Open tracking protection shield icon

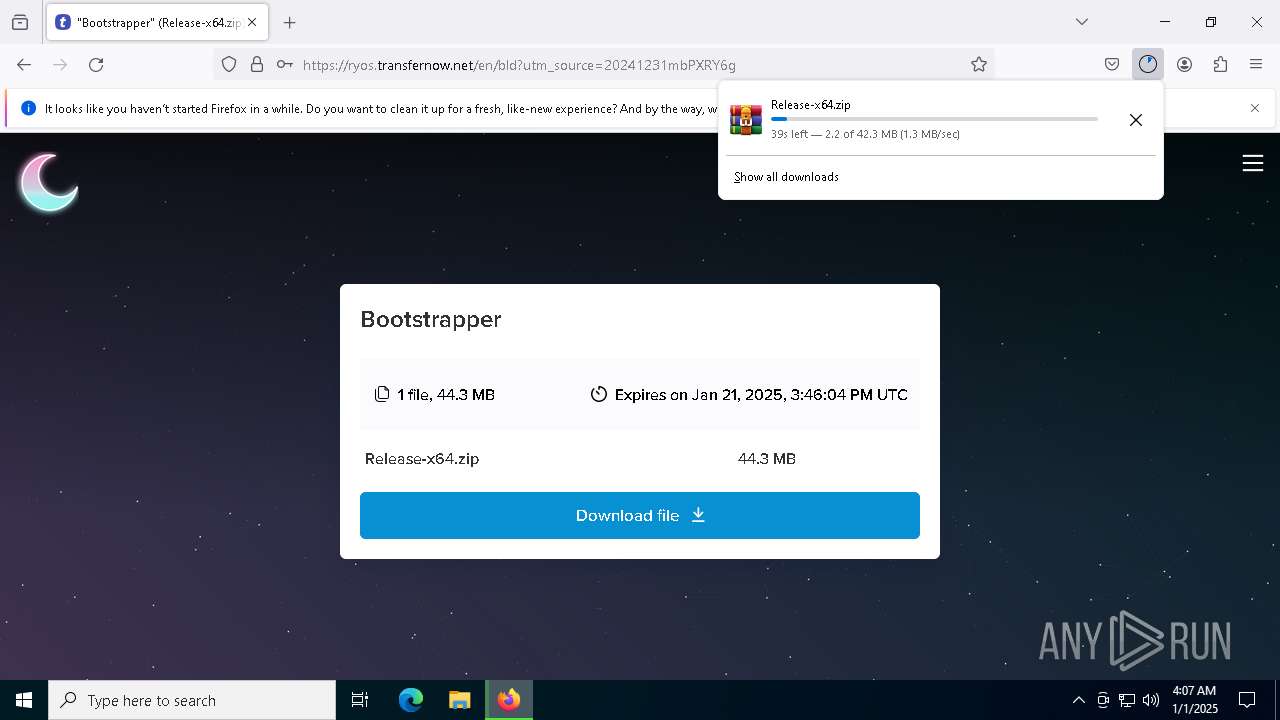pos(229,65)
